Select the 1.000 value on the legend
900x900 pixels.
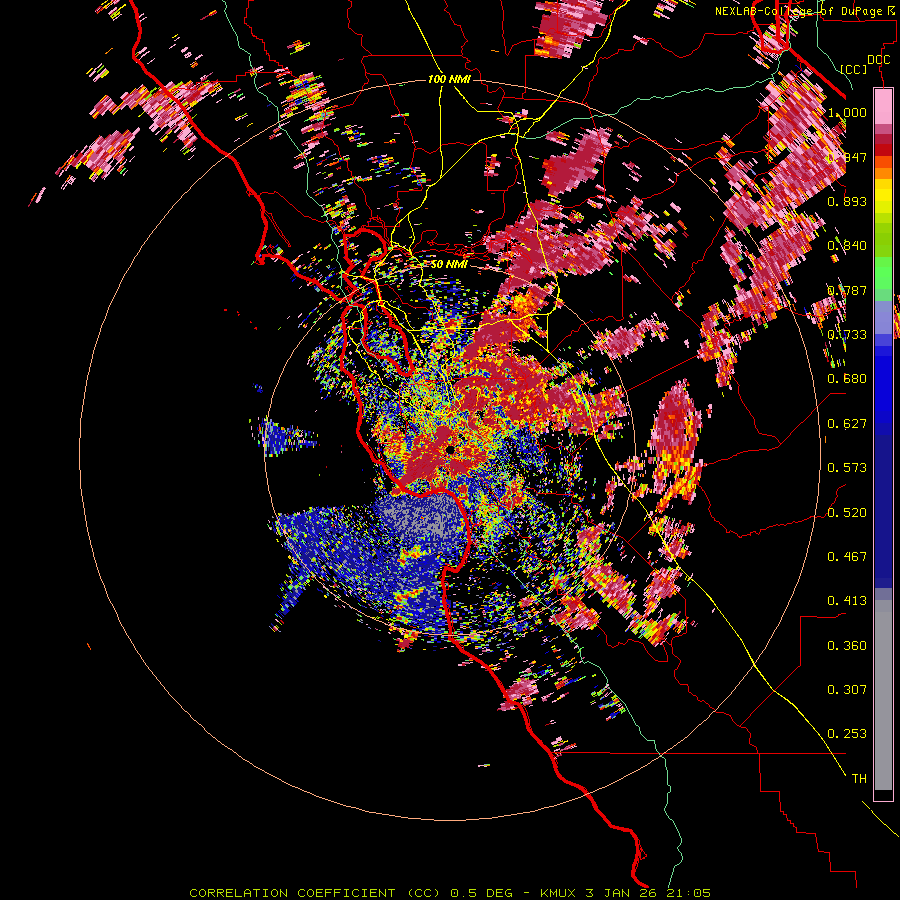point(847,112)
